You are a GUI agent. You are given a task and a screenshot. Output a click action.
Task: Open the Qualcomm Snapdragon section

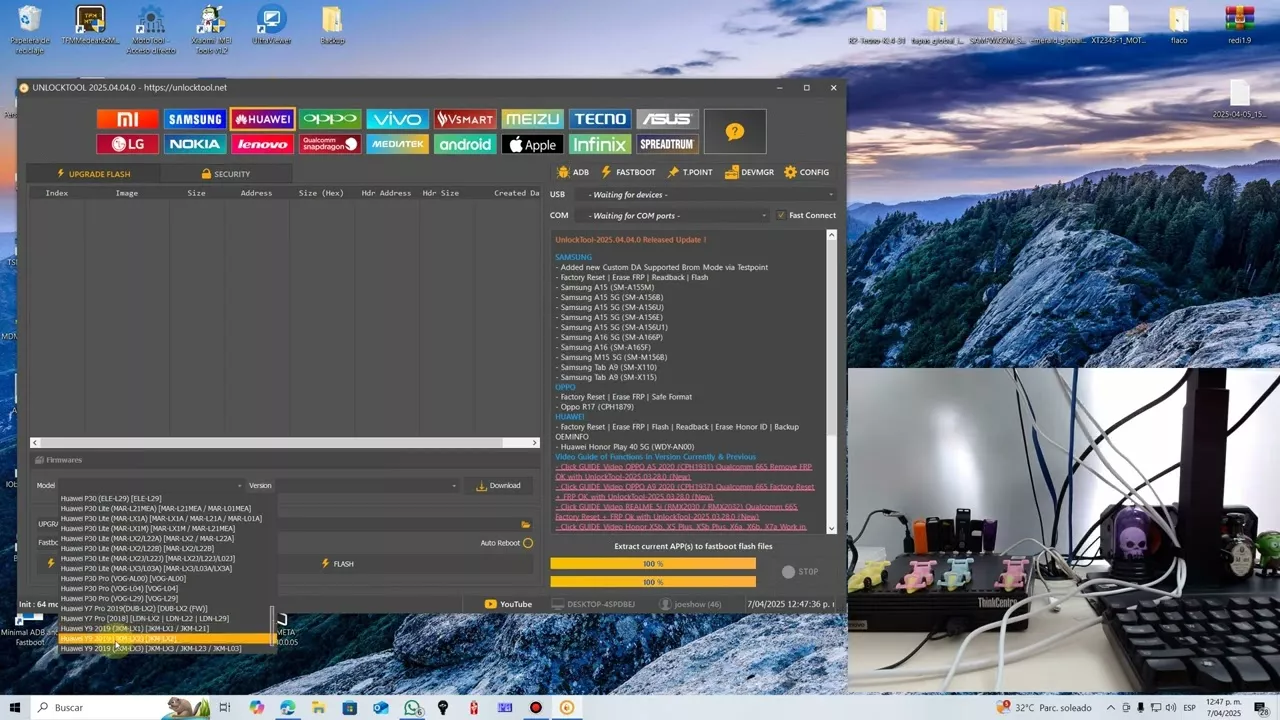coord(330,144)
